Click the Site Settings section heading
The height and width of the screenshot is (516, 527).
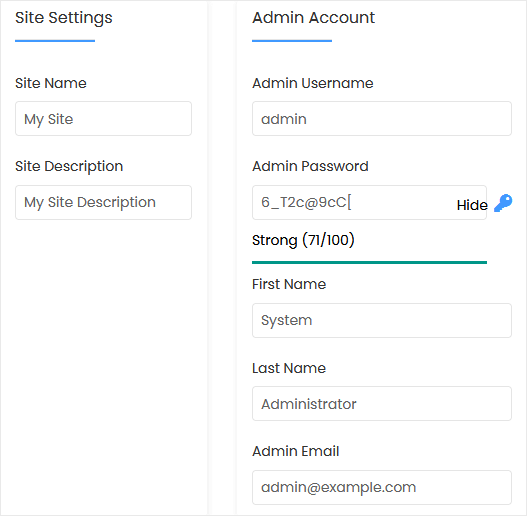click(64, 18)
